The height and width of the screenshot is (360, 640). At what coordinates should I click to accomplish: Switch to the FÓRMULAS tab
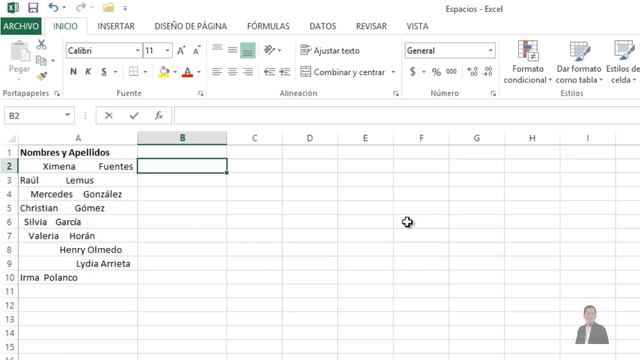click(268, 26)
